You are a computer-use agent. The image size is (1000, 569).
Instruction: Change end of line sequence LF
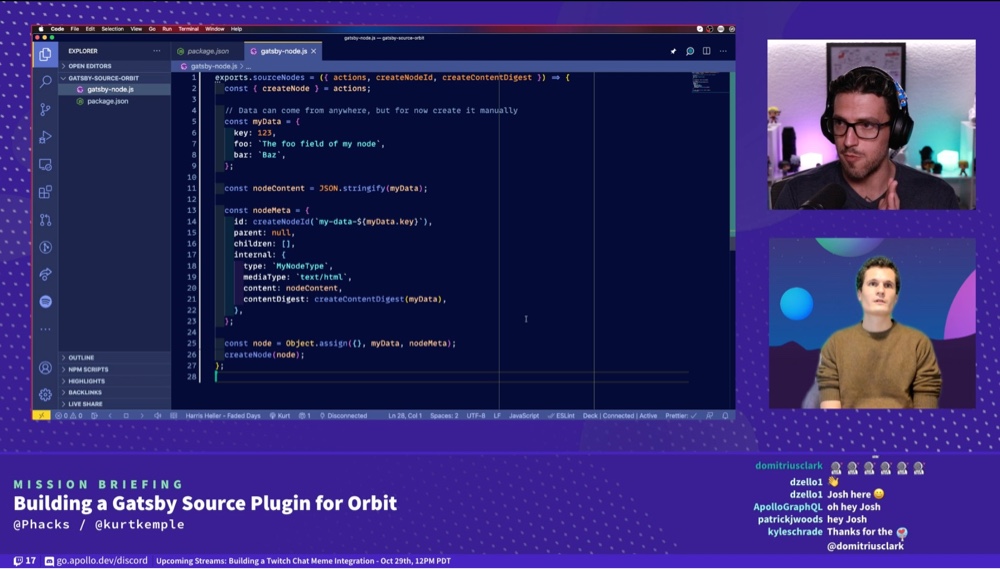click(497, 415)
